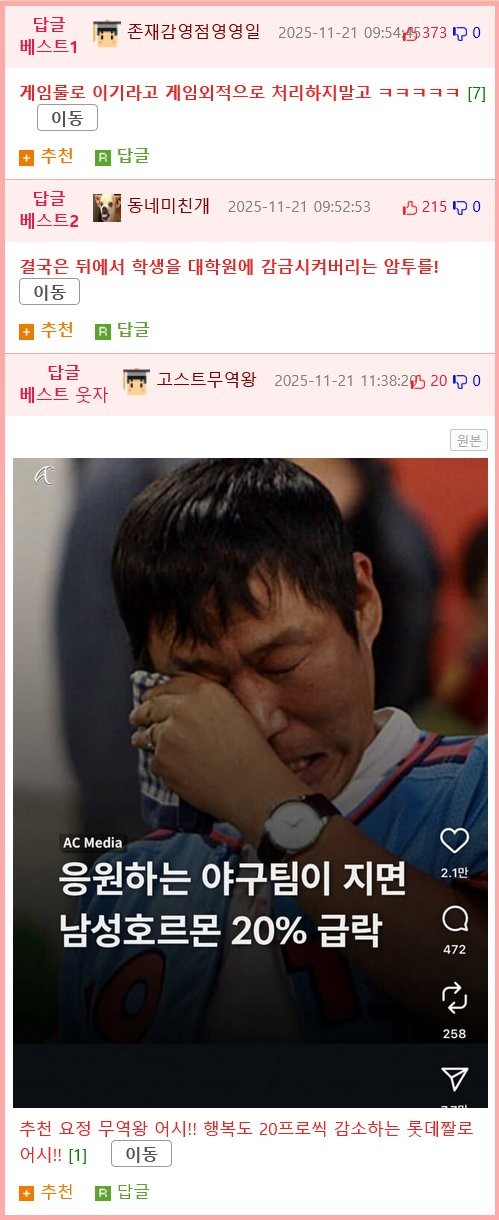Click the comment bubble icon on image
The height and width of the screenshot is (1220, 499).
tap(454, 918)
